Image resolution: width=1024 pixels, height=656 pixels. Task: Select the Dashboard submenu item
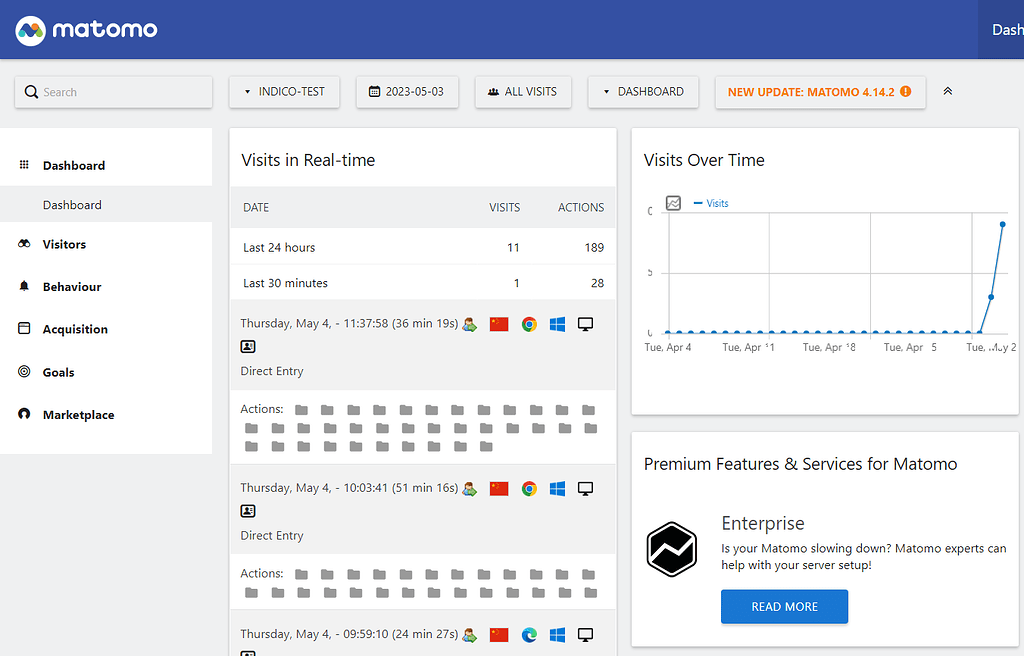click(72, 205)
